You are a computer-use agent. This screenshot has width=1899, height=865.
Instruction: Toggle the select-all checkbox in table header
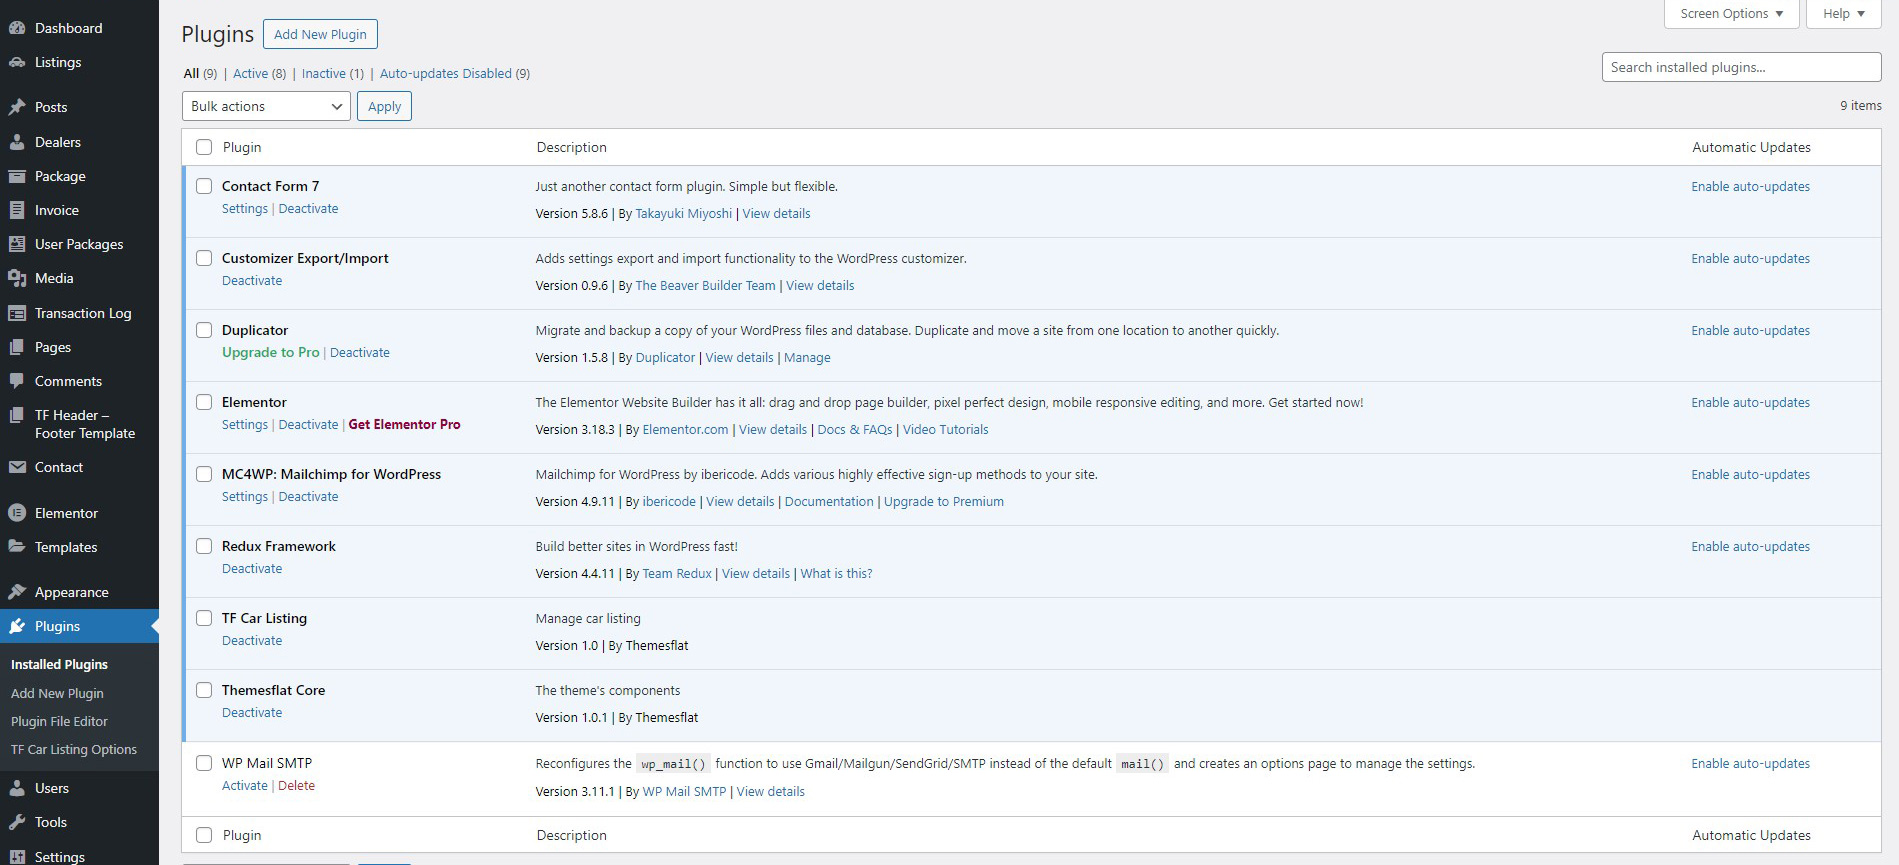tap(204, 147)
